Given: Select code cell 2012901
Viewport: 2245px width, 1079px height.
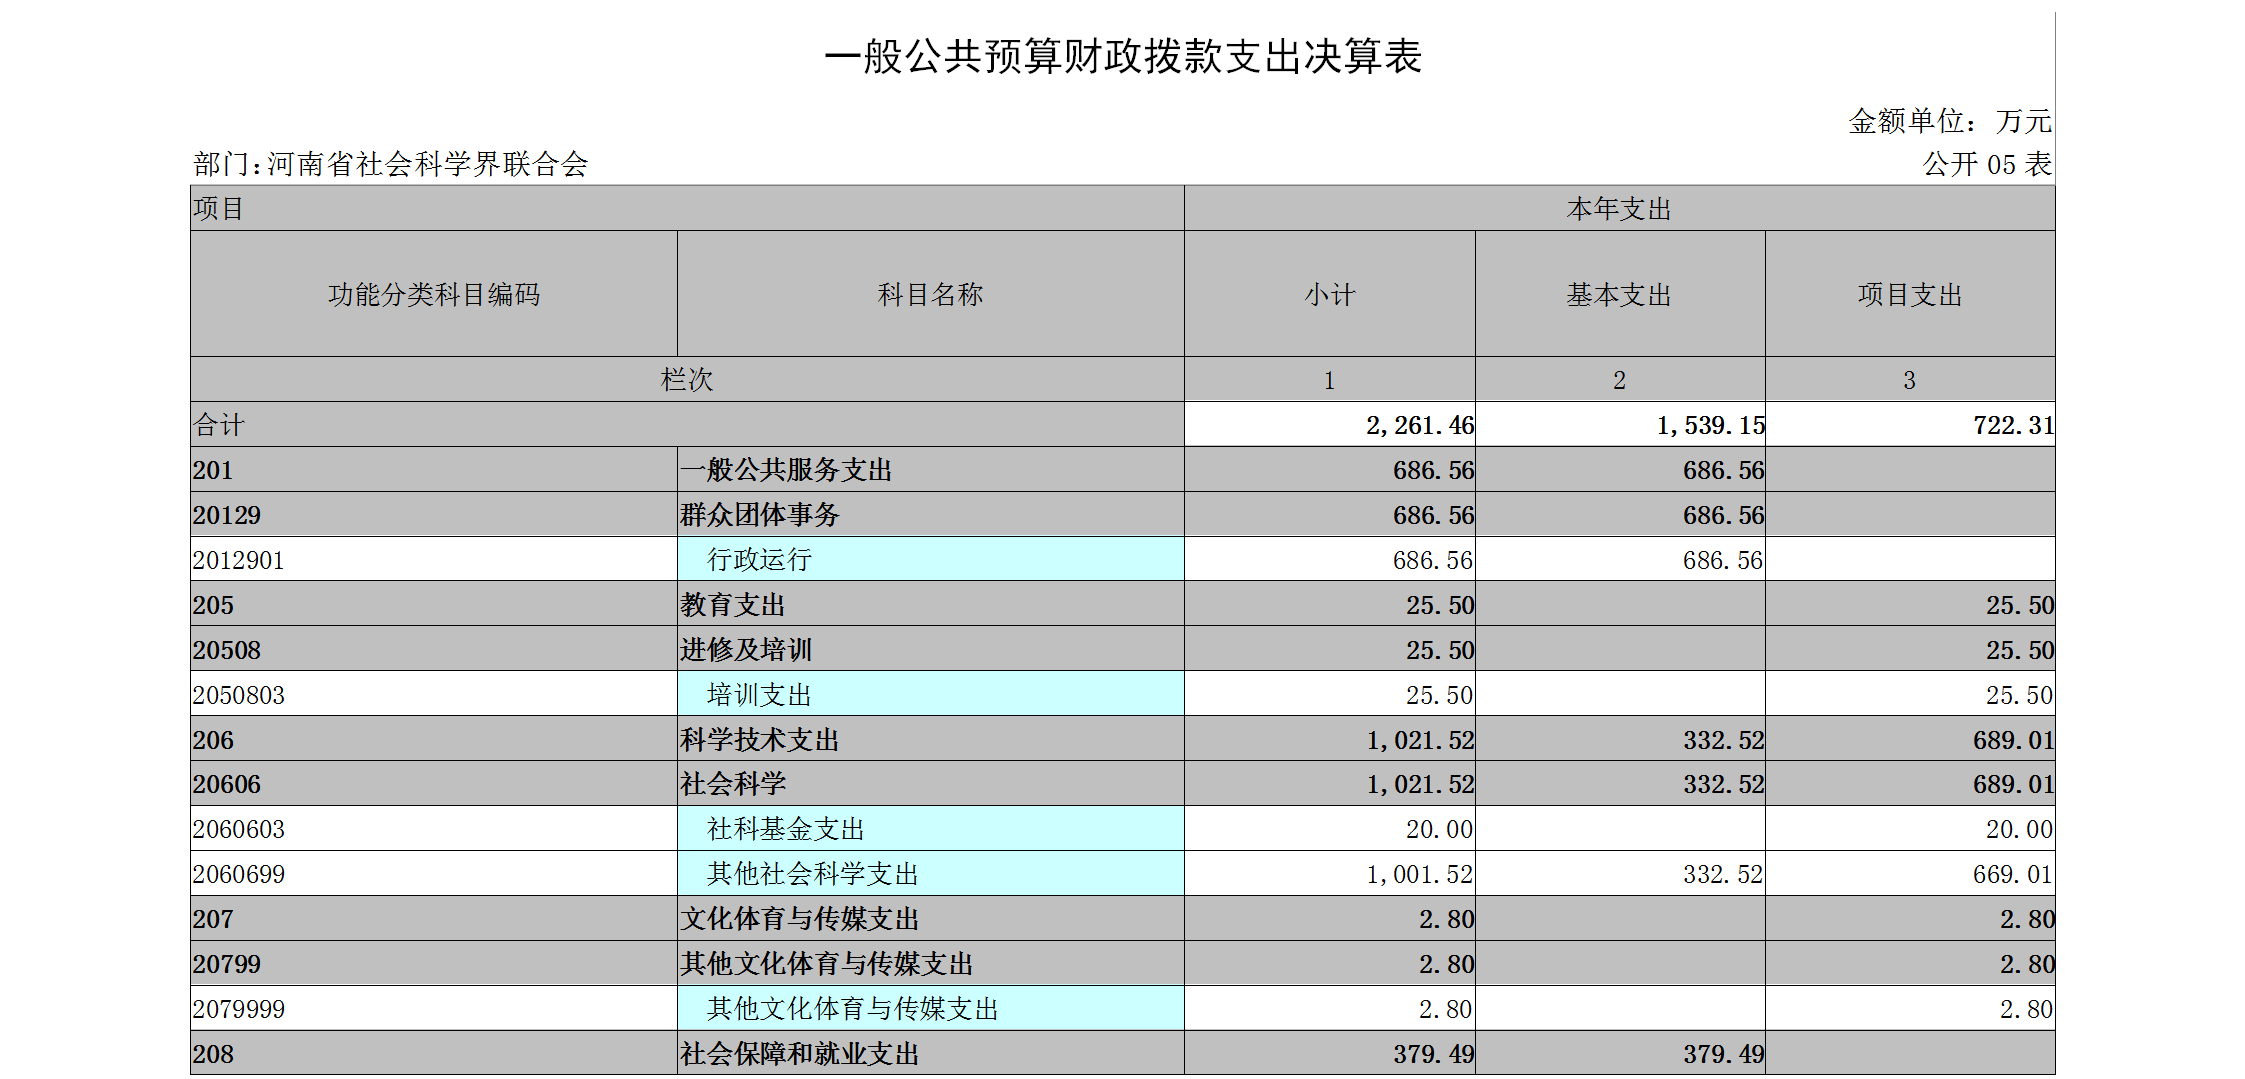Looking at the screenshot, I should [434, 559].
